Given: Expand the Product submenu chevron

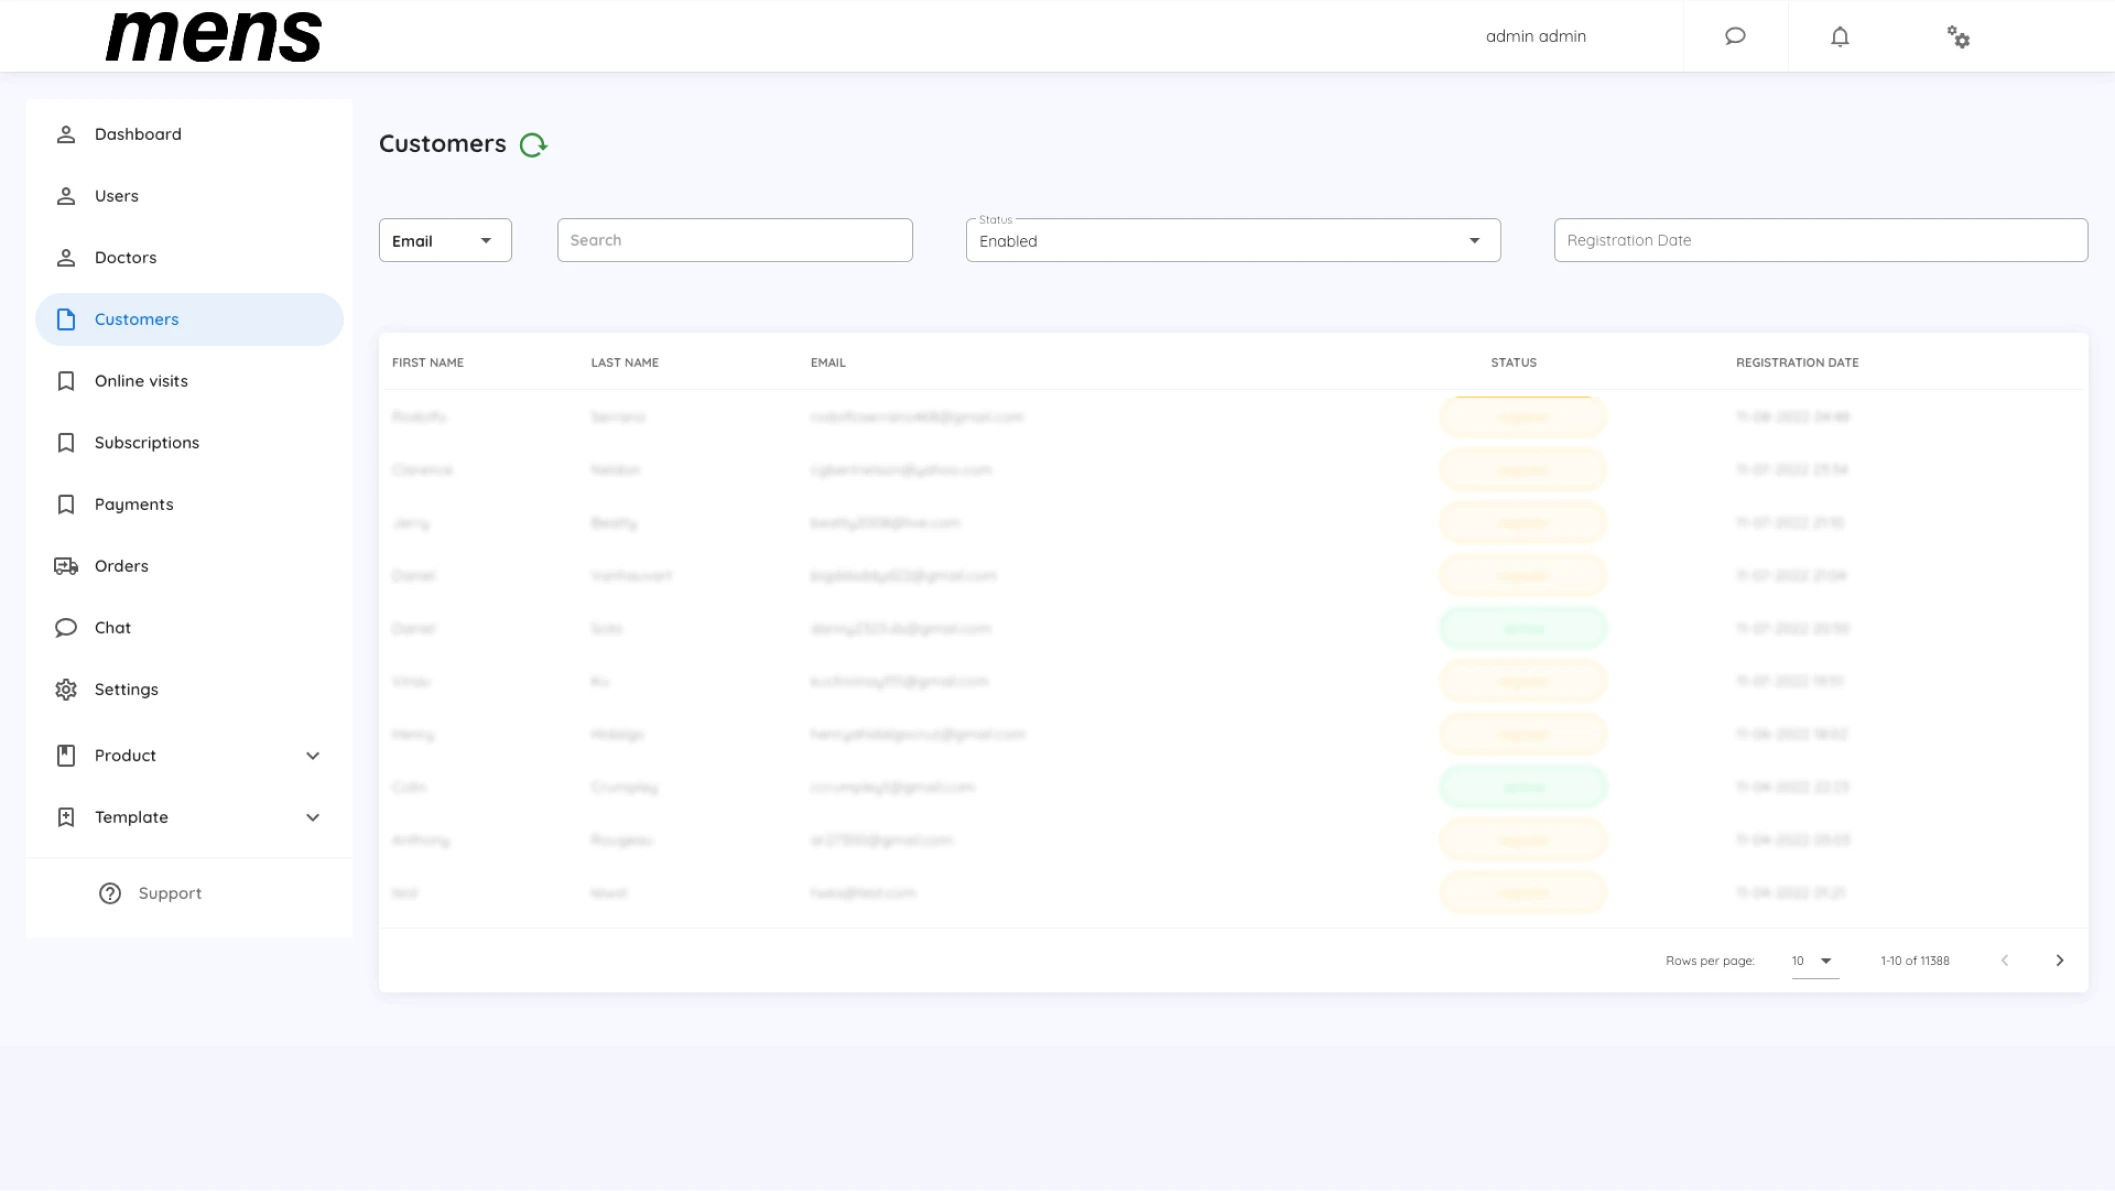Looking at the screenshot, I should 313,756.
